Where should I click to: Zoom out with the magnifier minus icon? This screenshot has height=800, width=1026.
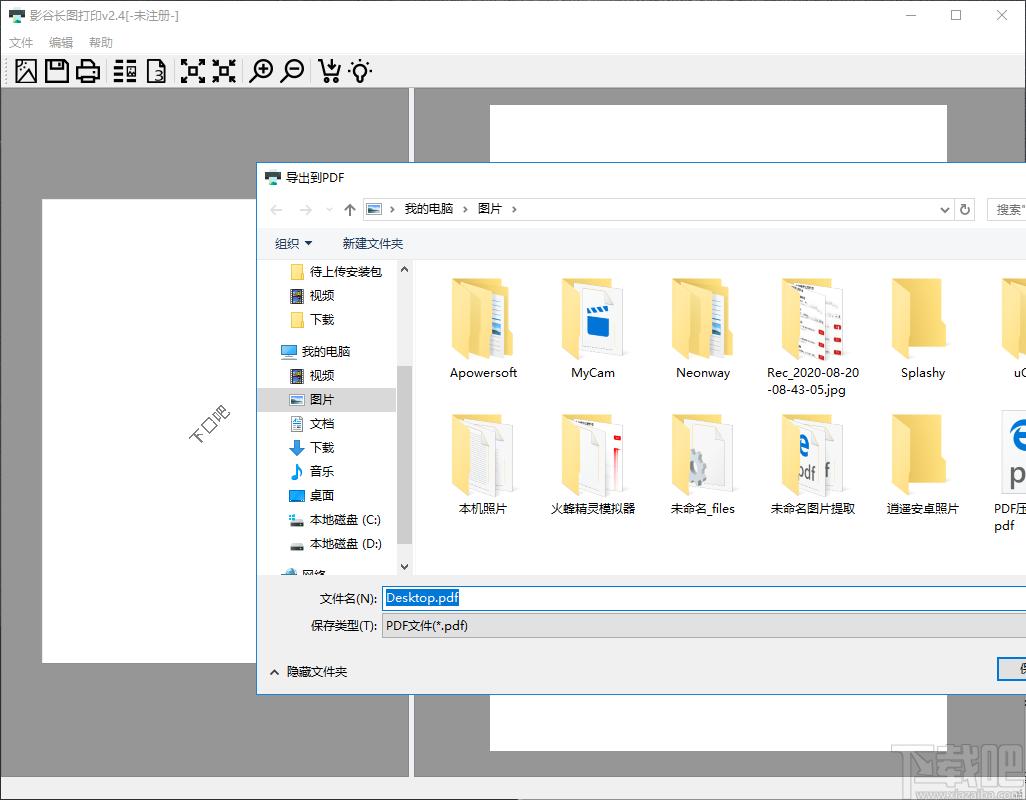(292, 71)
